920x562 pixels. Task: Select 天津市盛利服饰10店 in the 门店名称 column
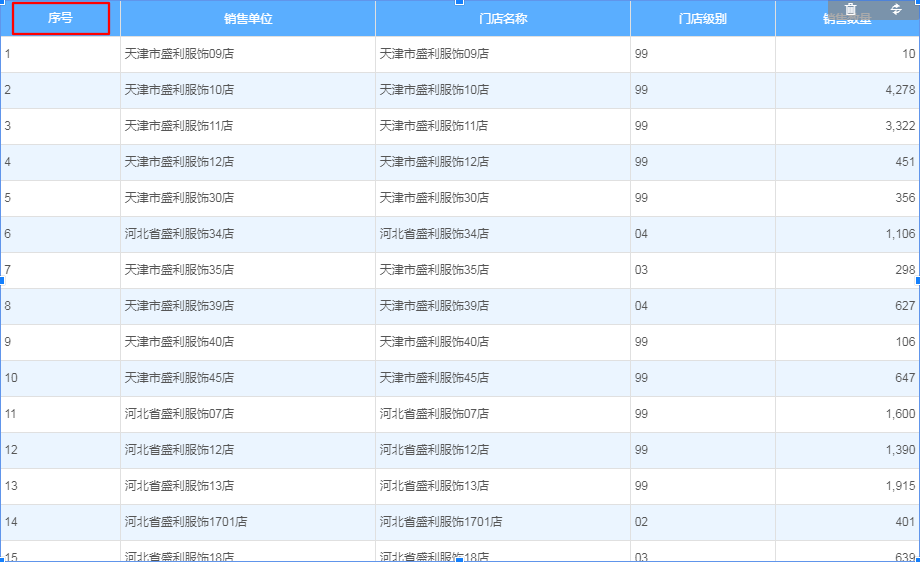pyautogui.click(x=434, y=90)
